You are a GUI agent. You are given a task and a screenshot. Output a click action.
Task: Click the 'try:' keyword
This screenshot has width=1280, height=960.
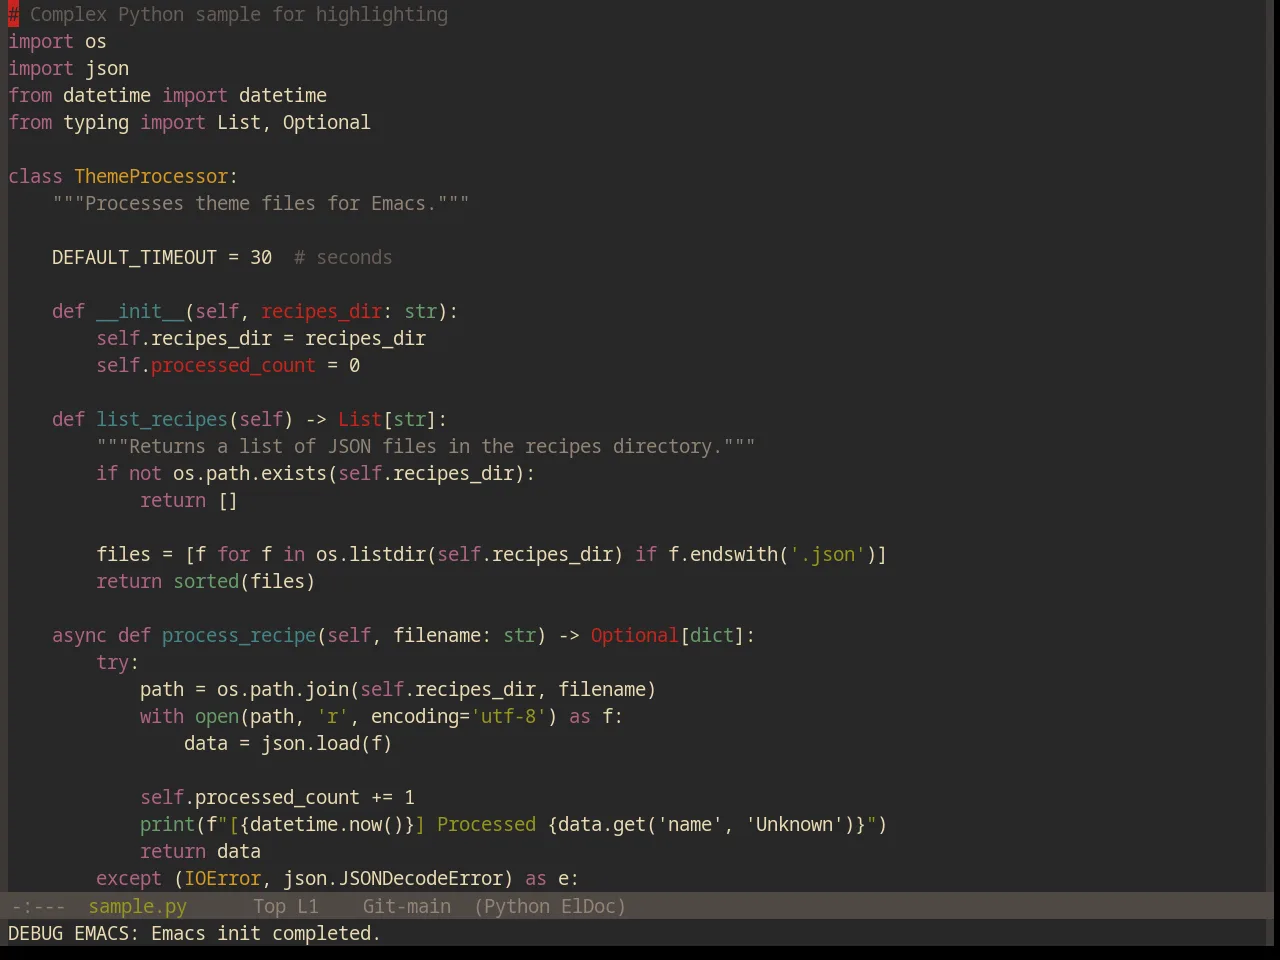(118, 663)
